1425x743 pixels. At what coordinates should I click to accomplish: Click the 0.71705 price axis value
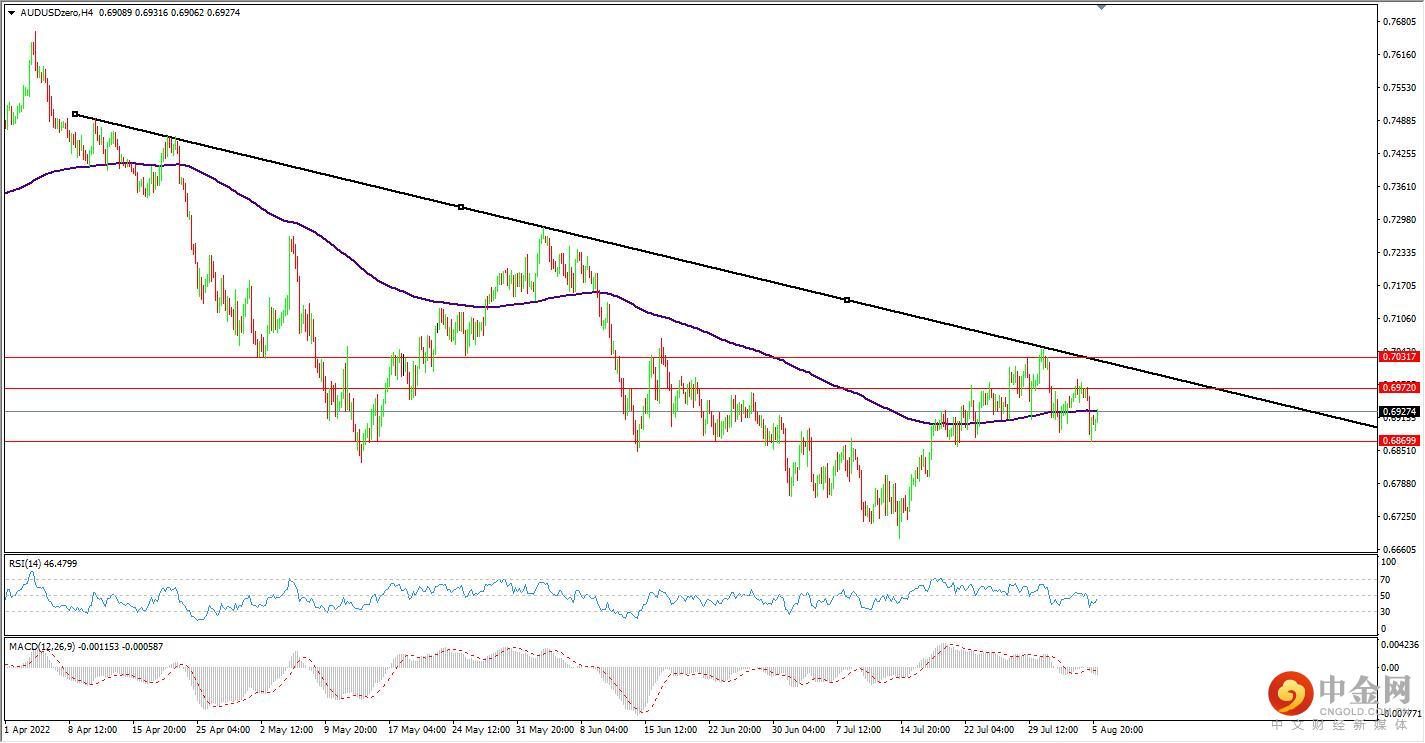pyautogui.click(x=1399, y=286)
